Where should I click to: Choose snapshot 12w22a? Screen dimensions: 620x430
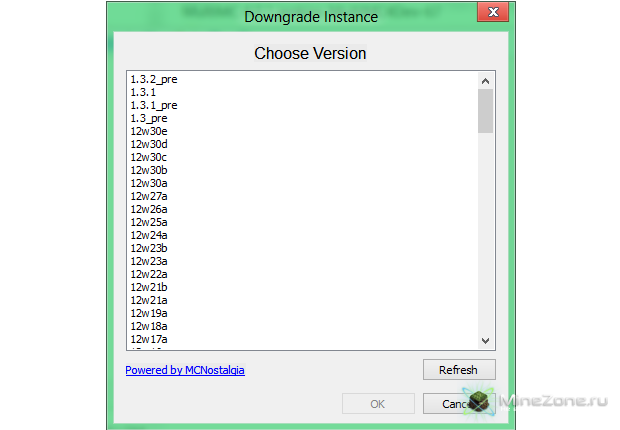coord(149,274)
